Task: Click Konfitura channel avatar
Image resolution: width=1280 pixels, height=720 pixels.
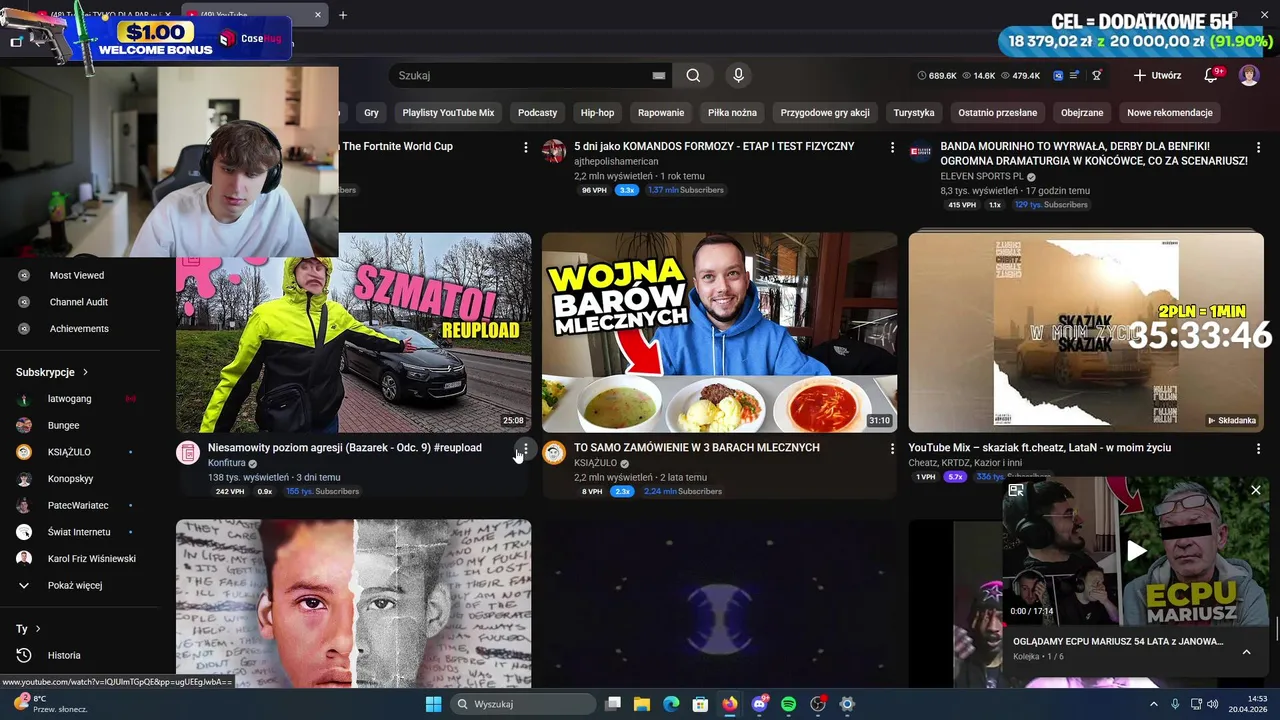Action: (x=188, y=452)
